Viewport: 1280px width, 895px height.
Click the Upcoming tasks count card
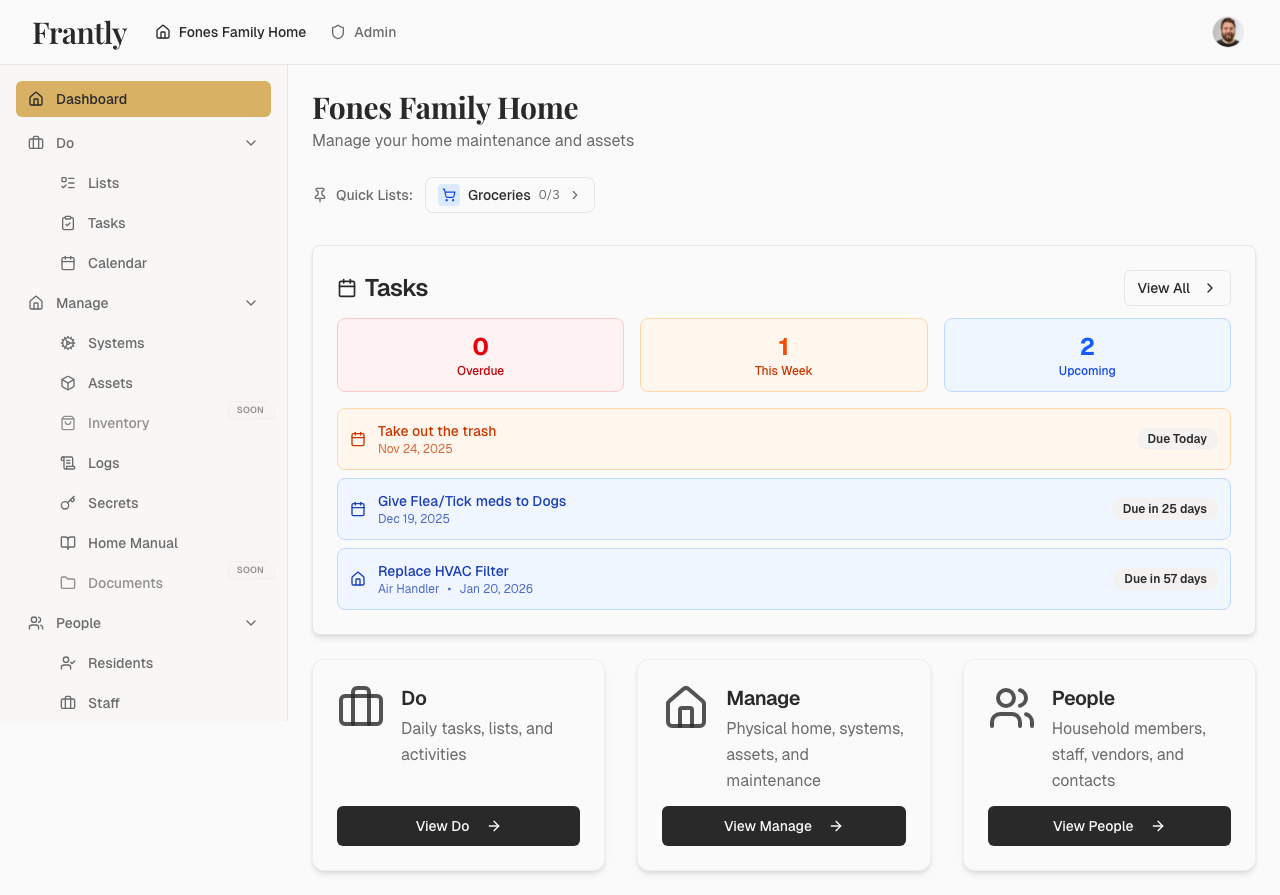point(1087,354)
